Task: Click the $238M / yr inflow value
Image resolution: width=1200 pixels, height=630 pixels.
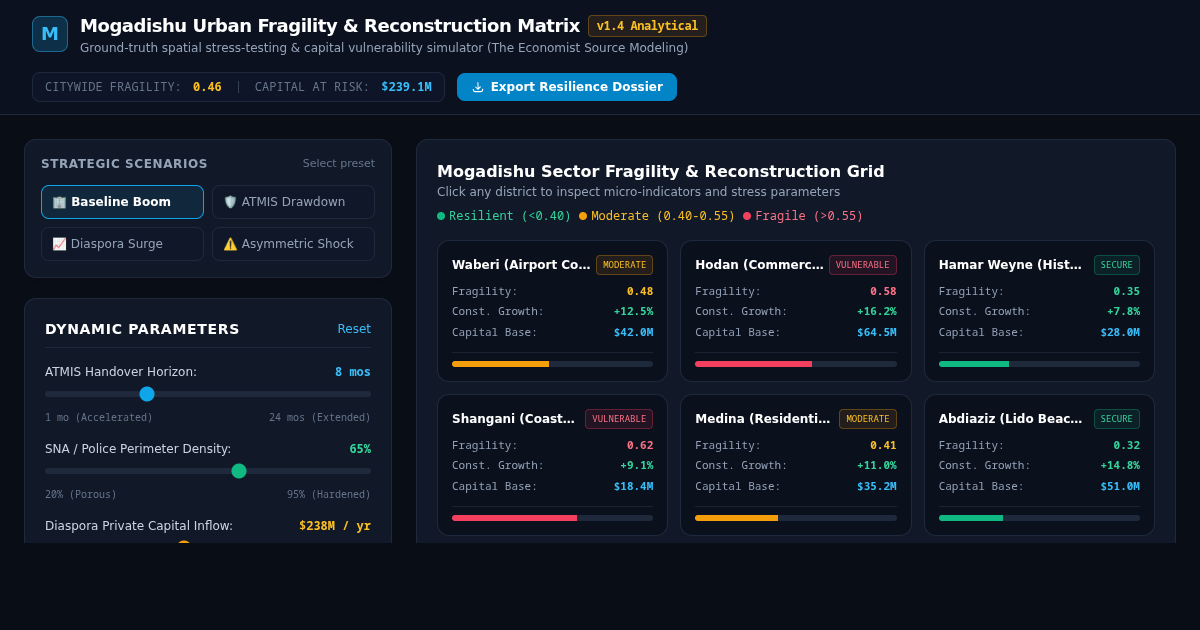Action: (335, 526)
